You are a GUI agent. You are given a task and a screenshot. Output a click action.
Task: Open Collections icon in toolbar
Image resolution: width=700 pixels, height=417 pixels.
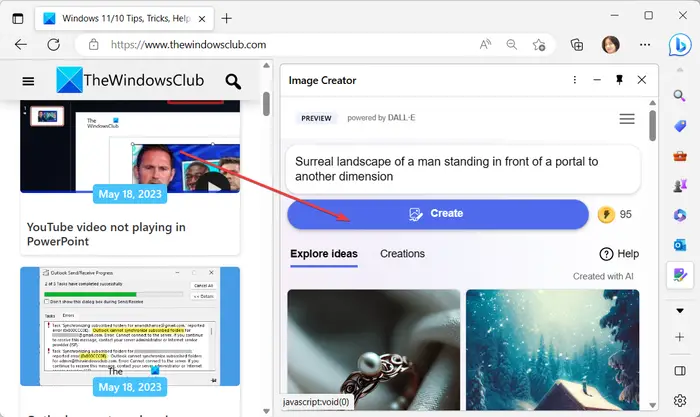pyautogui.click(x=577, y=45)
